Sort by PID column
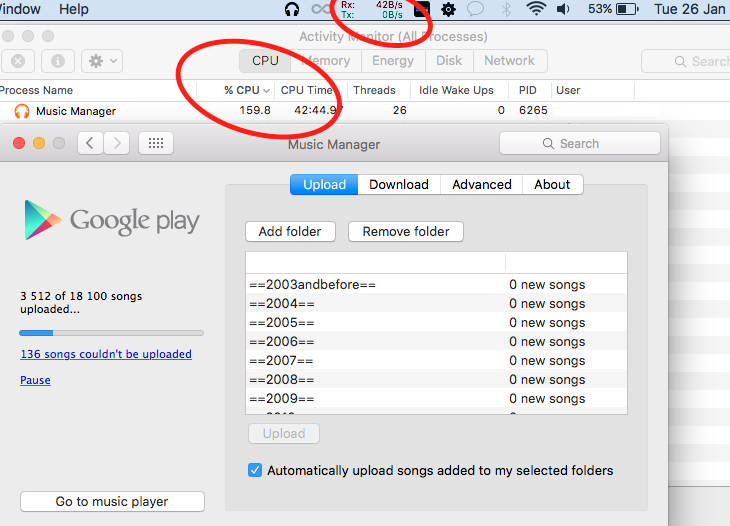730x526 pixels. click(x=528, y=90)
